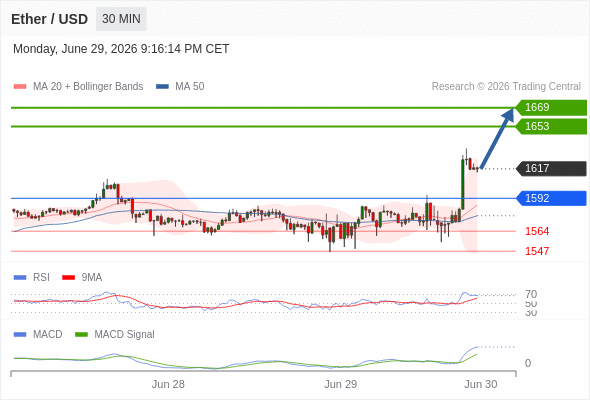The height and width of the screenshot is (400, 590).
Task: Click the 30 MIN timeframe badge
Action: tap(121, 19)
